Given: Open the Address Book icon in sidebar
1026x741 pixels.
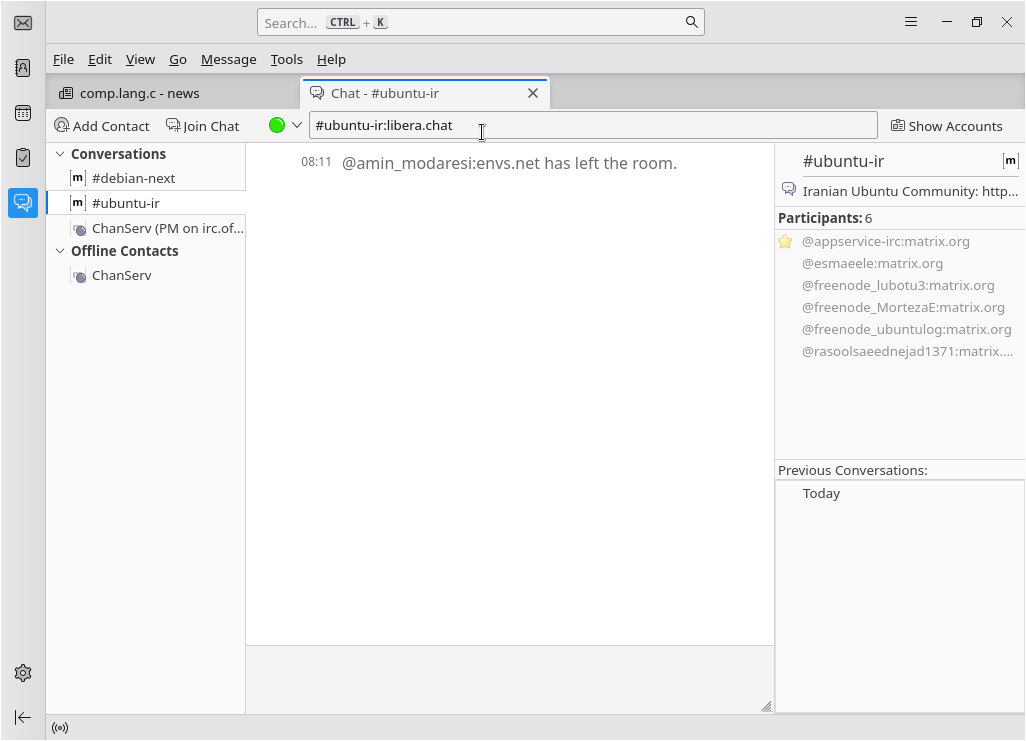Looking at the screenshot, I should tap(23, 68).
